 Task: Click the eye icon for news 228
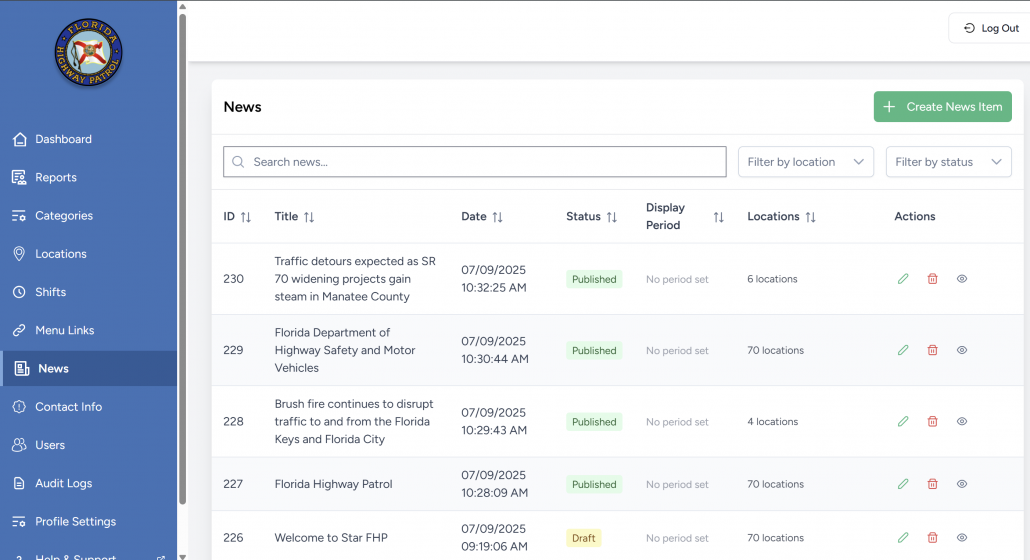pyautogui.click(x=962, y=422)
